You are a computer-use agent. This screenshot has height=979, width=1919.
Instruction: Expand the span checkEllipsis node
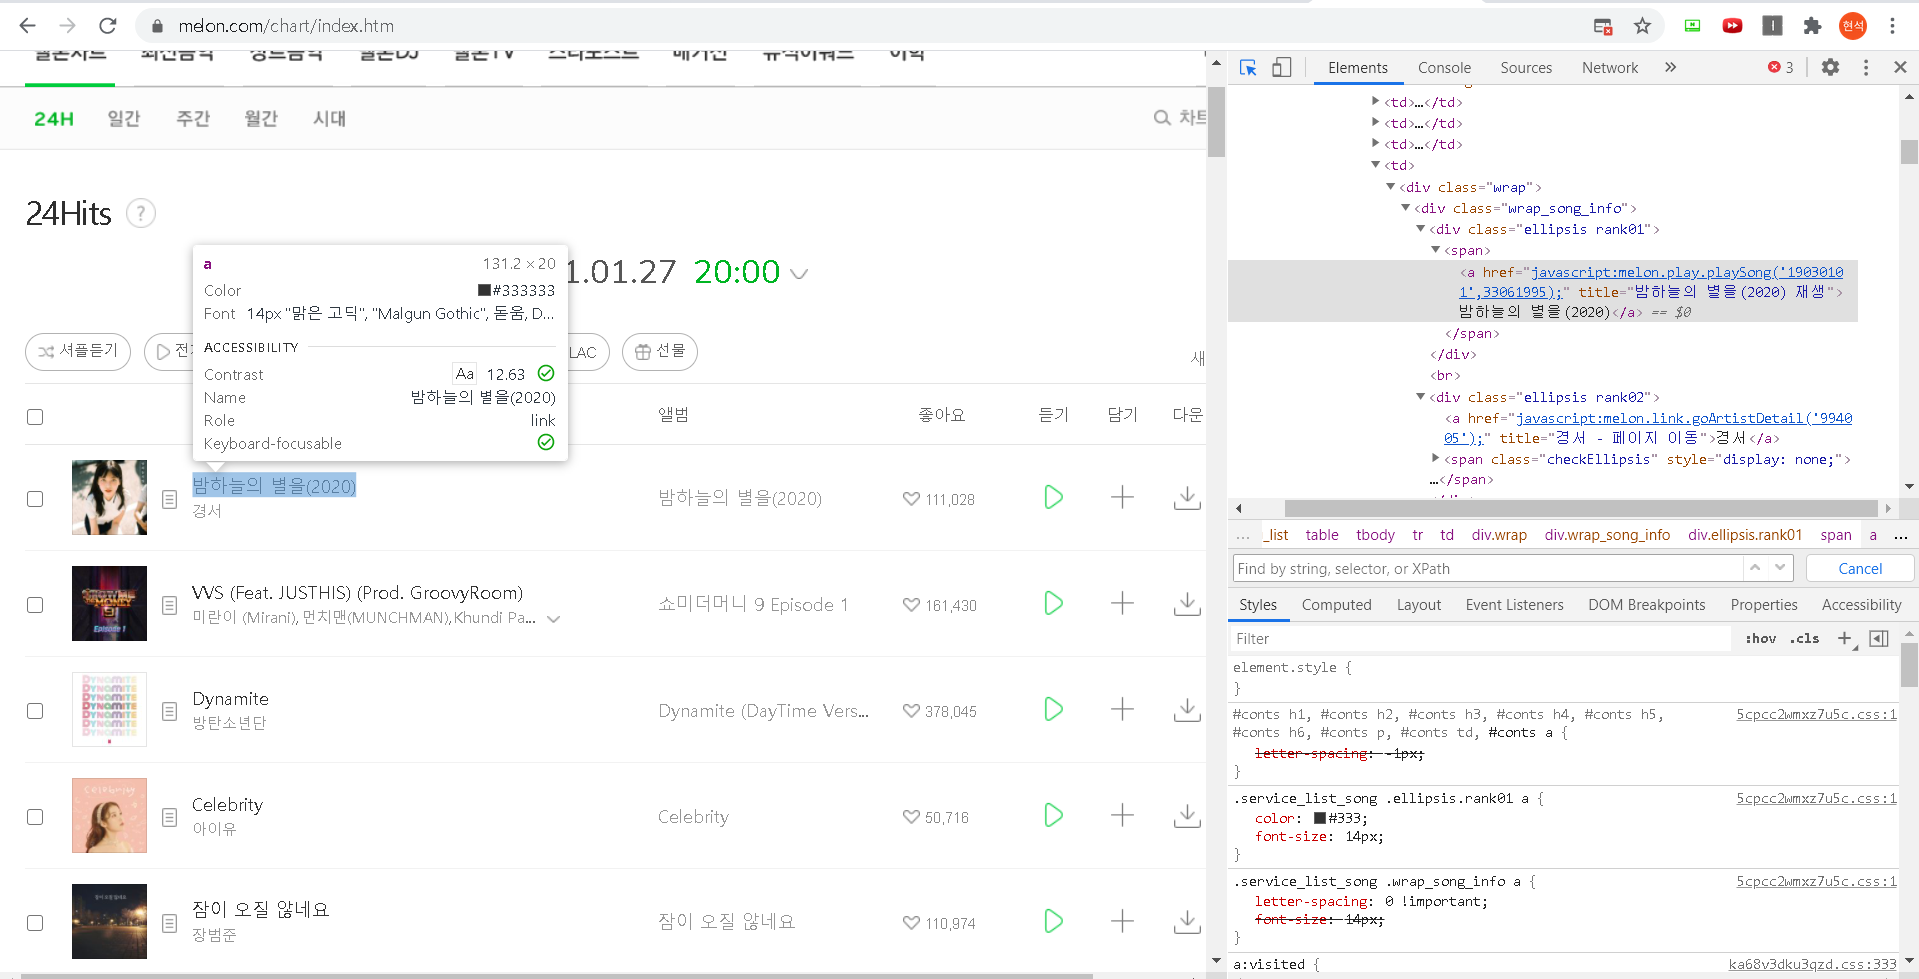1436,458
